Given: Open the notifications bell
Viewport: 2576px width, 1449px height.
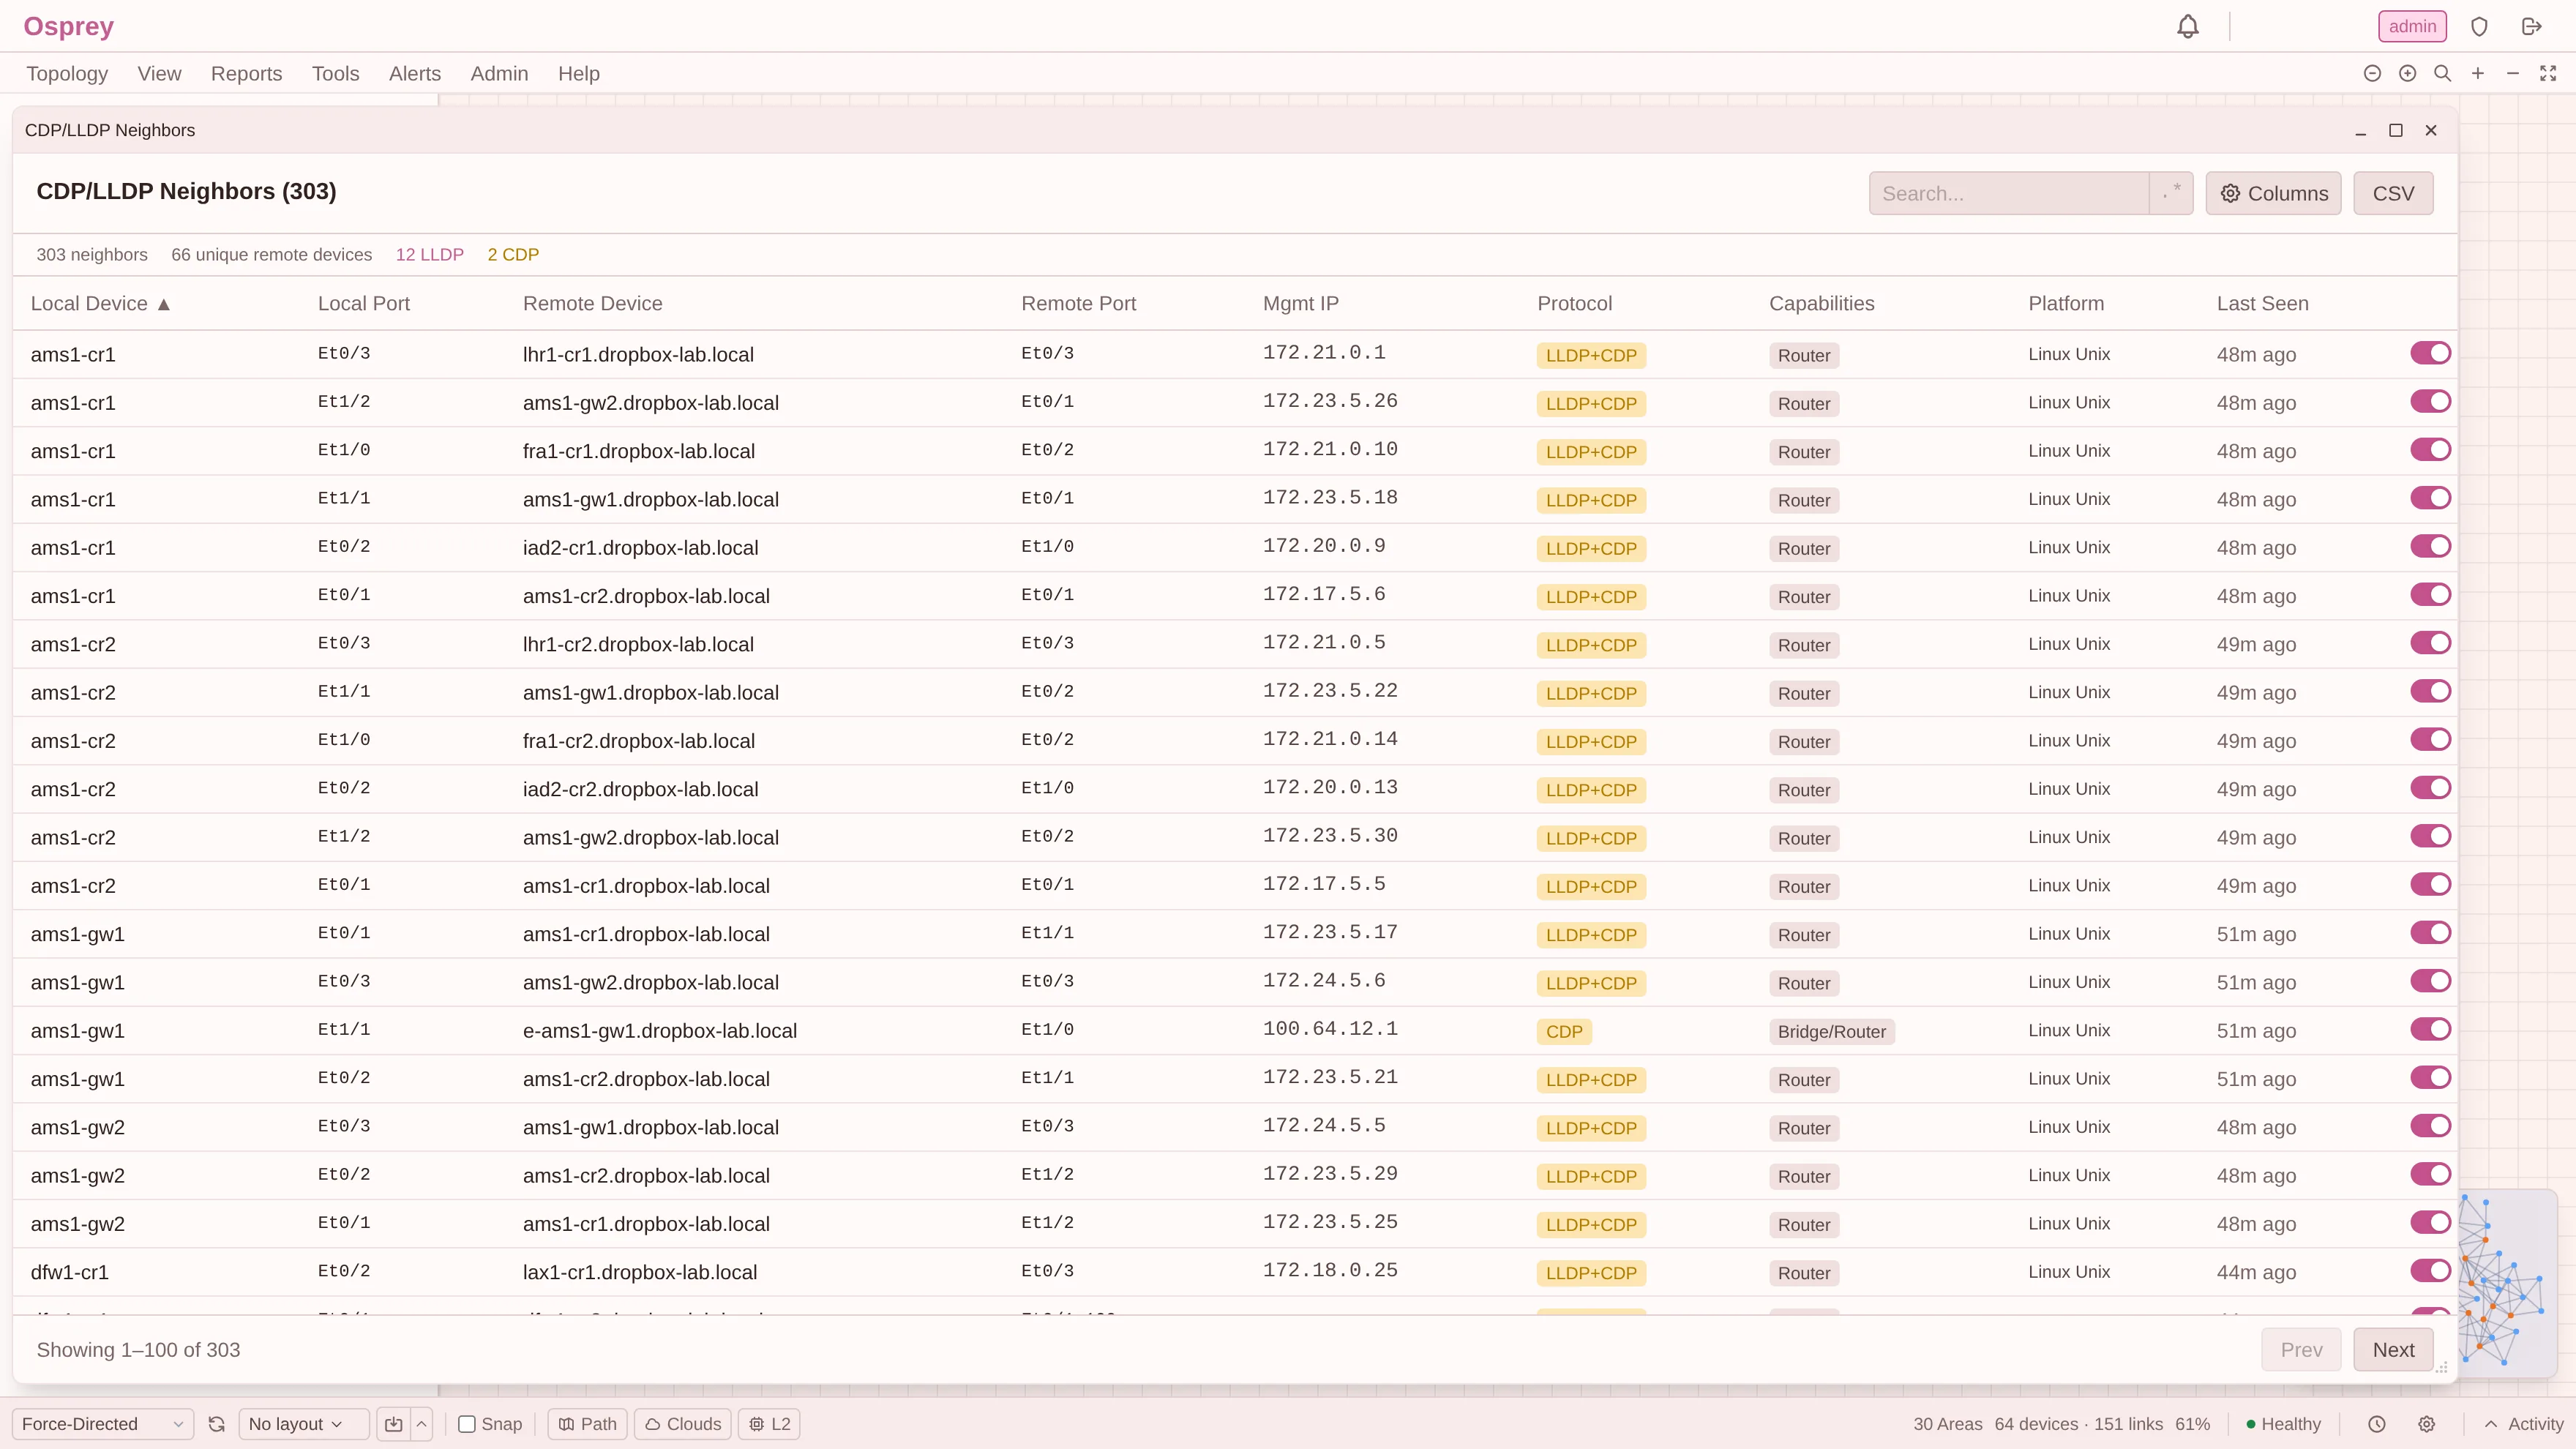Looking at the screenshot, I should (x=2188, y=27).
